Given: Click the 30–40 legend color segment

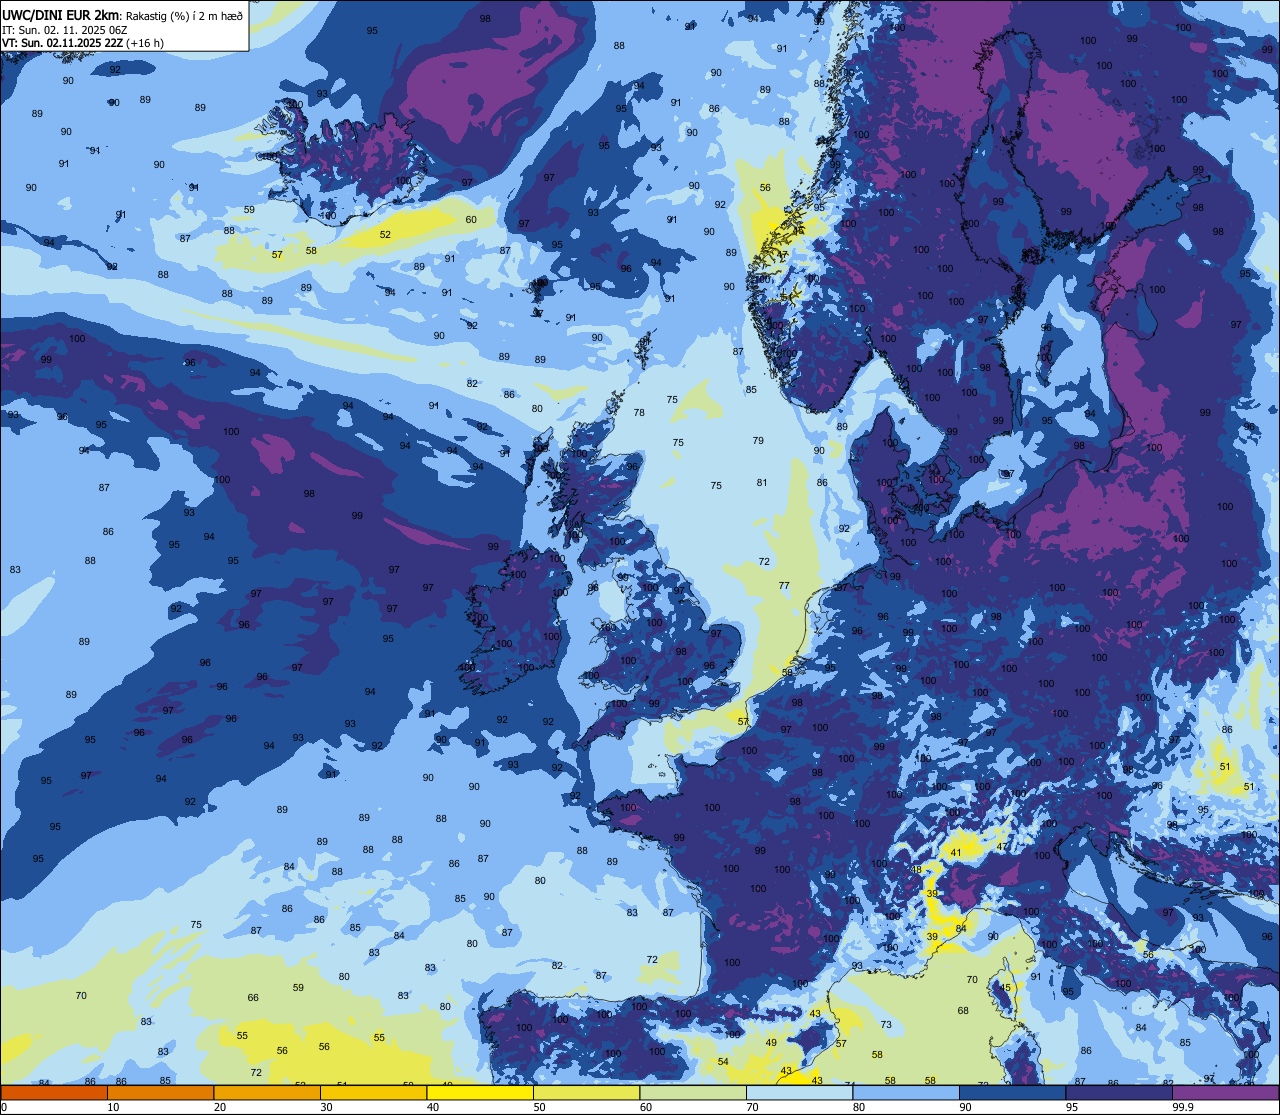Looking at the screenshot, I should [373, 1093].
